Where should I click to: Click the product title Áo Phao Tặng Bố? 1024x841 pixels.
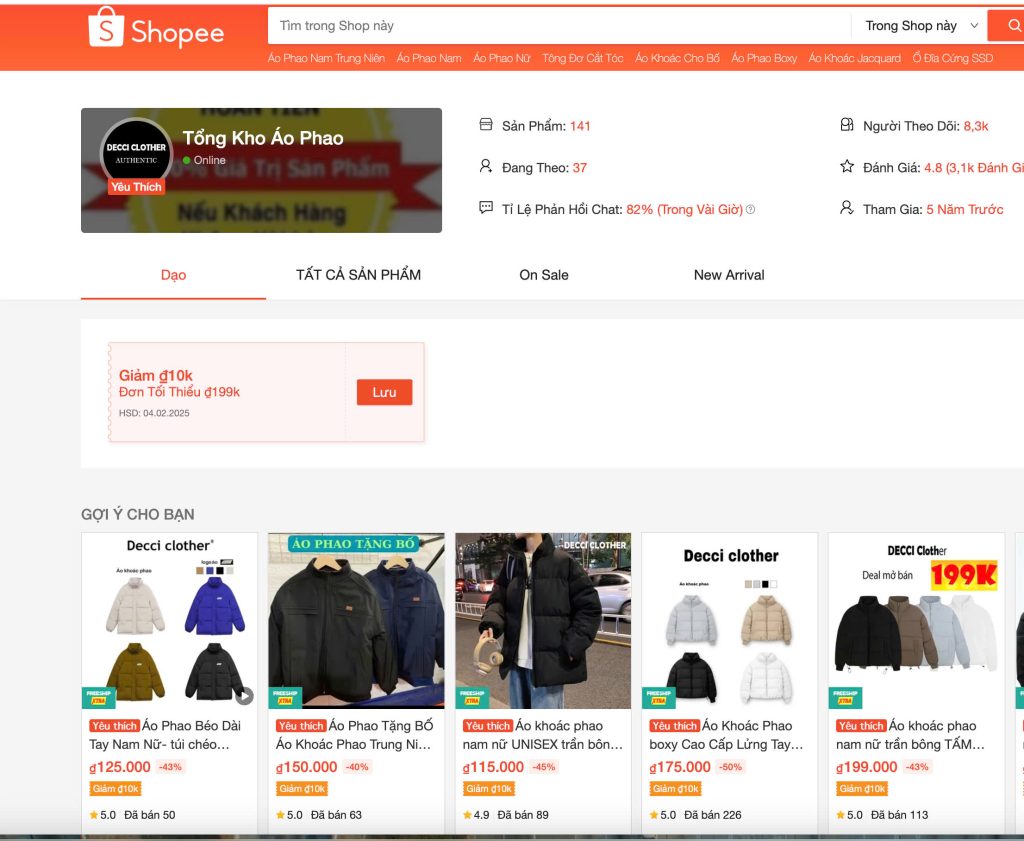353,735
